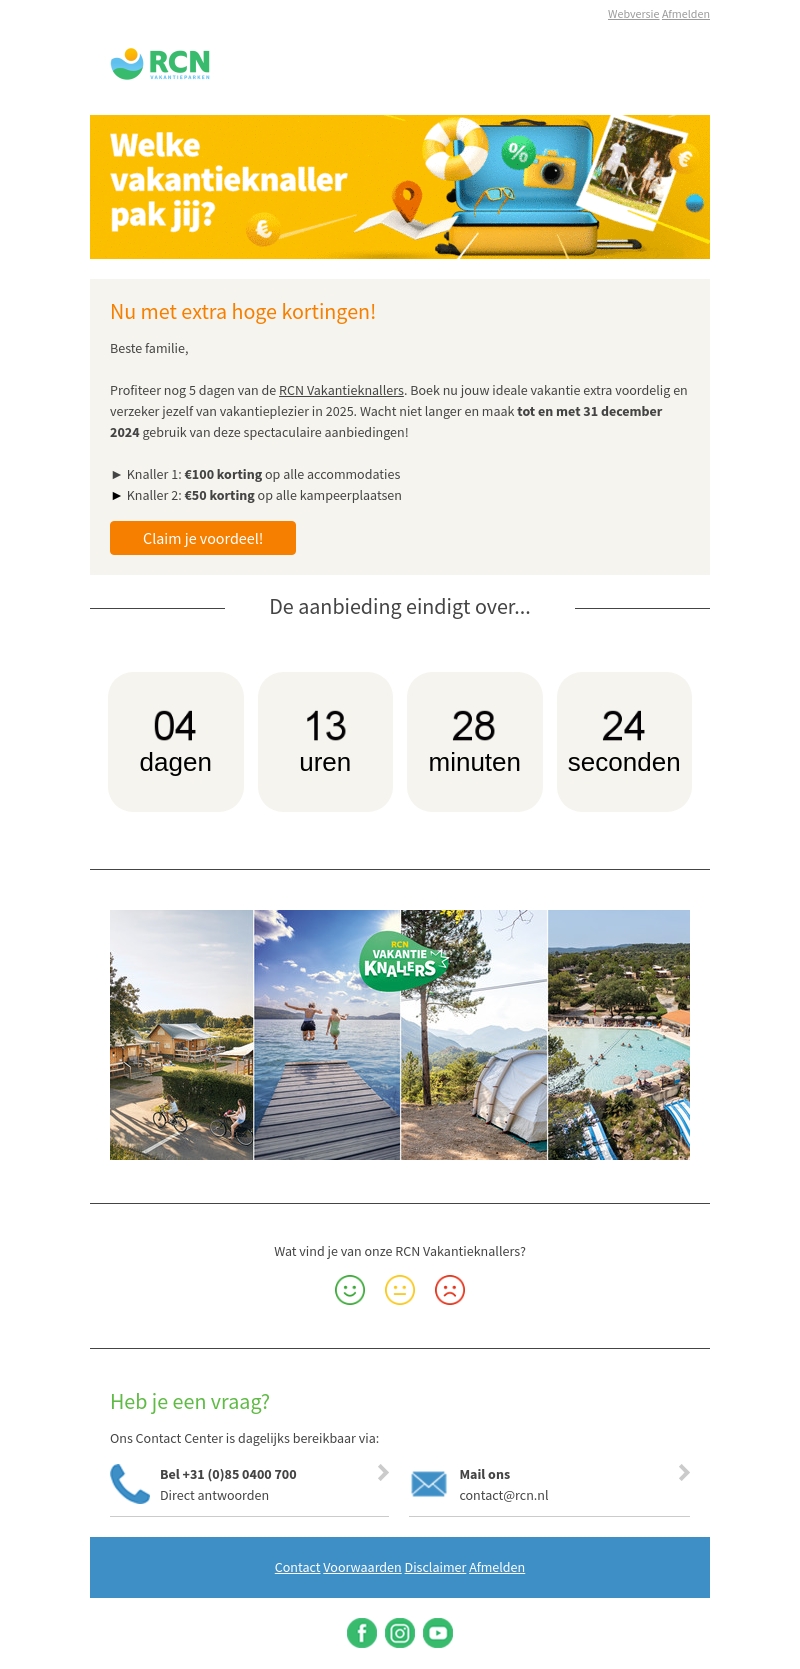
Task: Click the chevron next to the phone number
Action: (383, 1472)
